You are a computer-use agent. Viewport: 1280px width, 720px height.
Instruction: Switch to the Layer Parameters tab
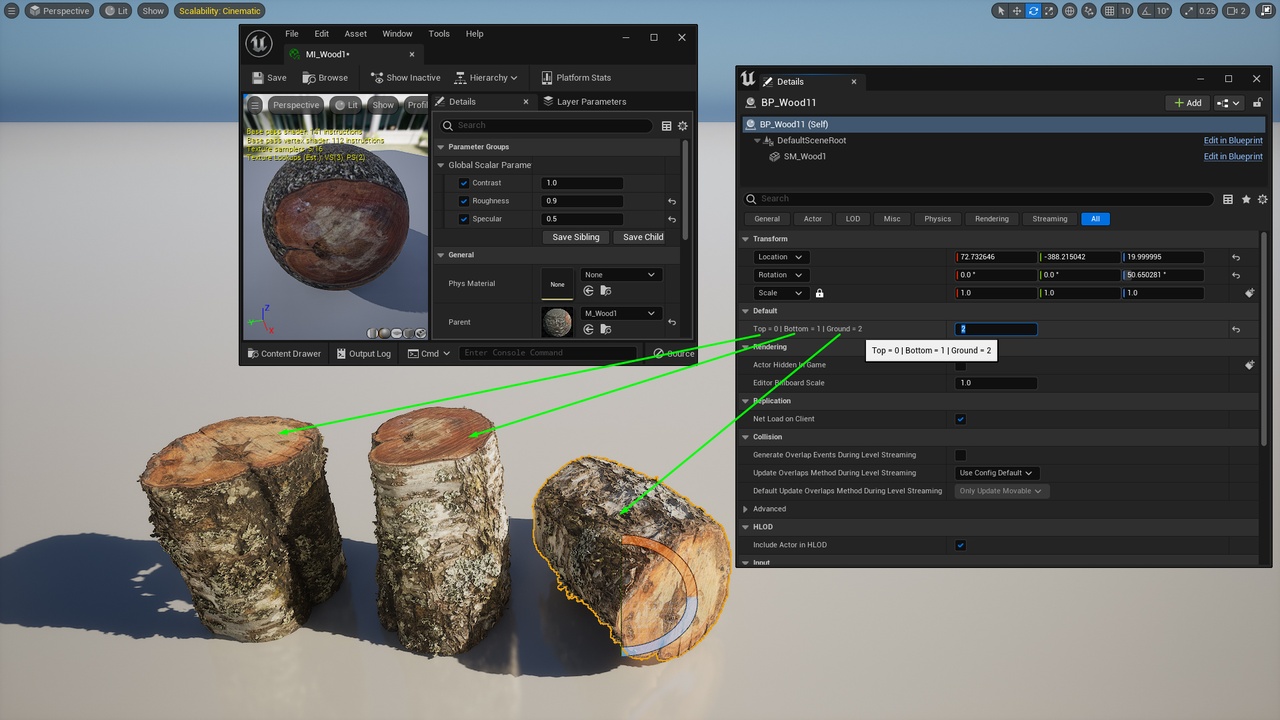coord(590,102)
